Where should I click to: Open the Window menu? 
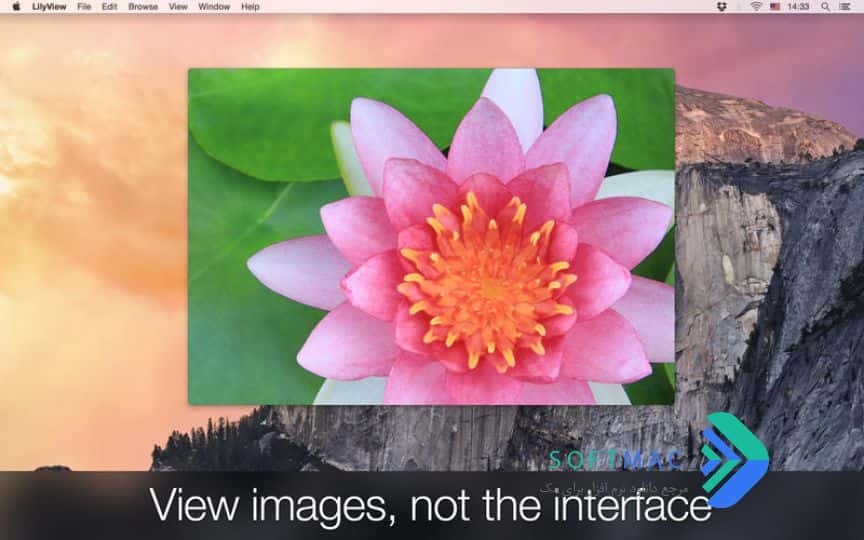(214, 7)
